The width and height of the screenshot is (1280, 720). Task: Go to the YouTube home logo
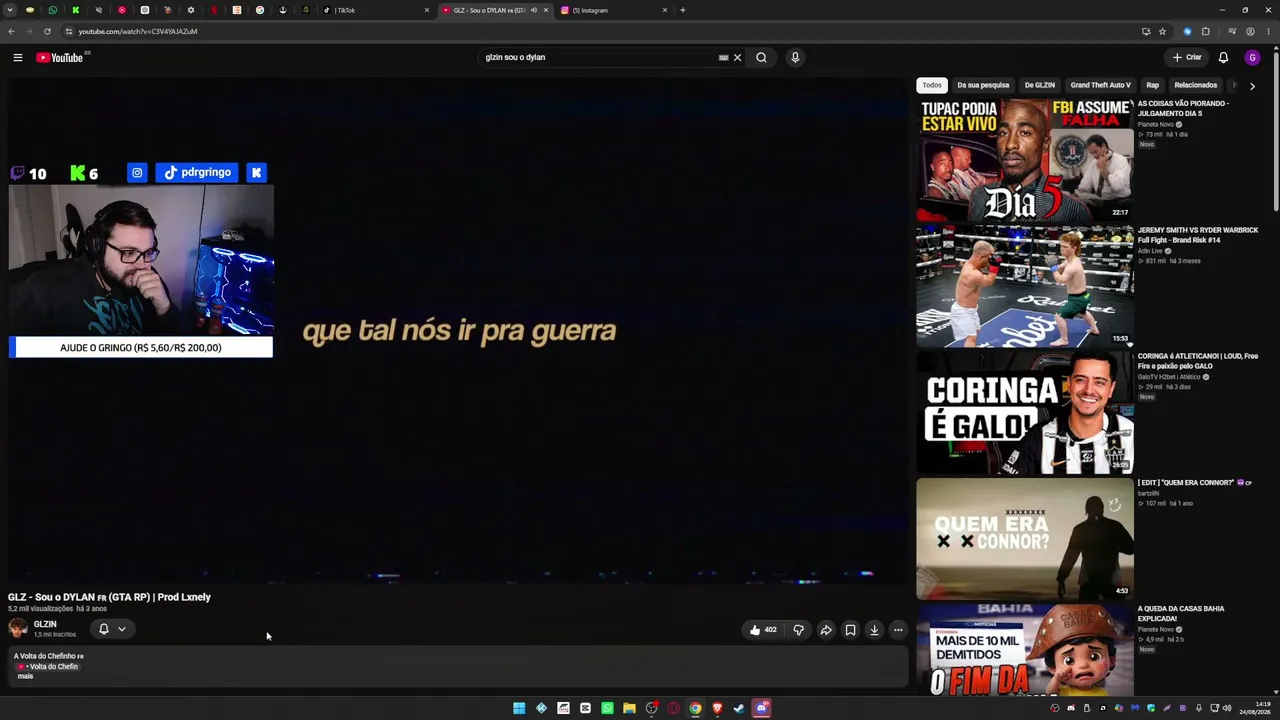[x=60, y=58]
